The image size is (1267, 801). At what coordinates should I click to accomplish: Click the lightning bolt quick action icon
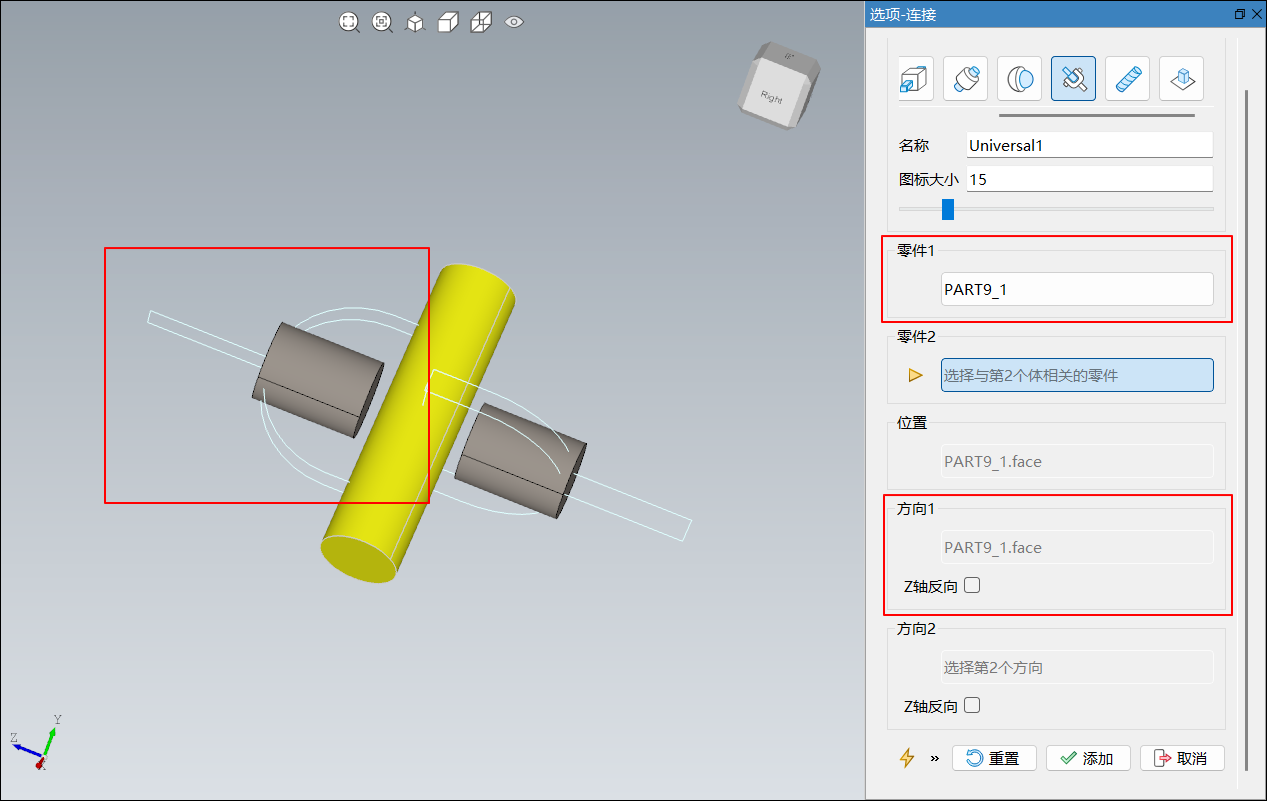(907, 758)
